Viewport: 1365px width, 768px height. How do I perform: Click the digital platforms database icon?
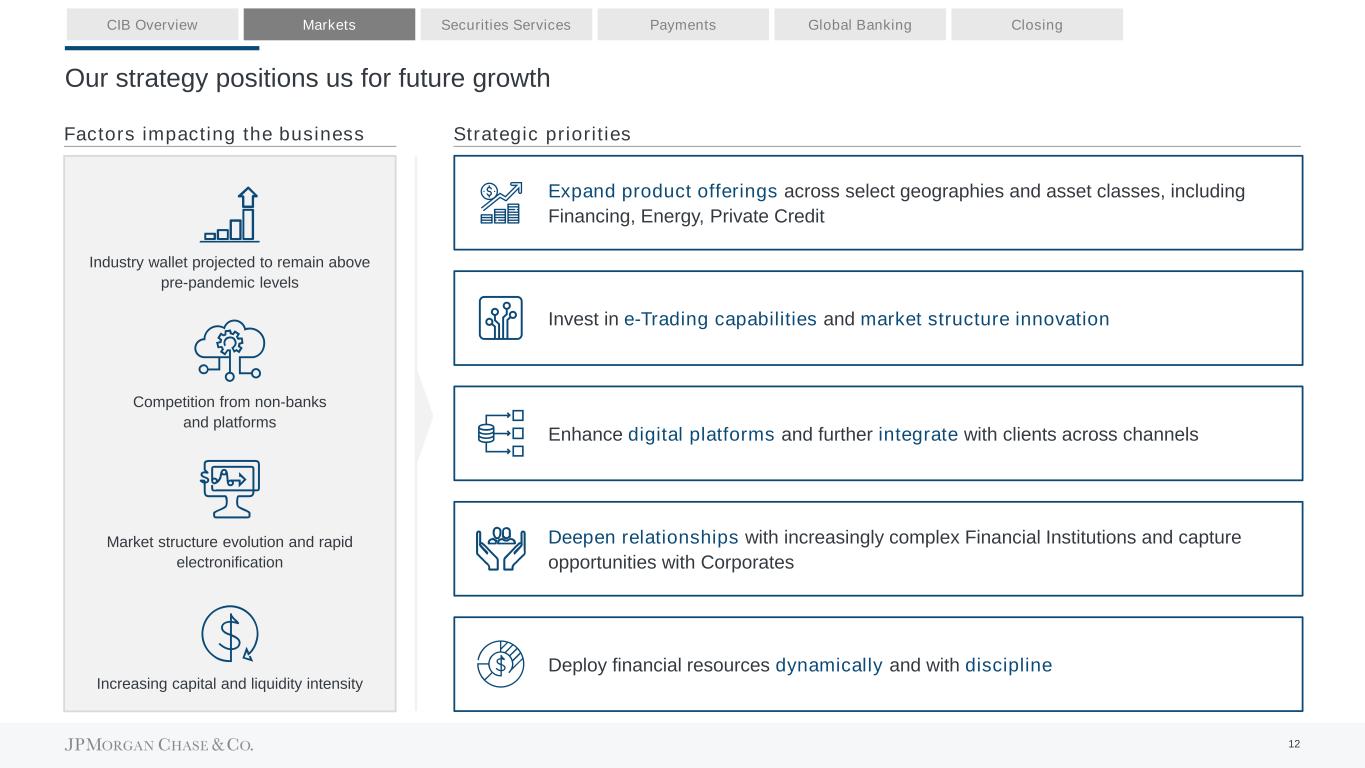point(500,433)
